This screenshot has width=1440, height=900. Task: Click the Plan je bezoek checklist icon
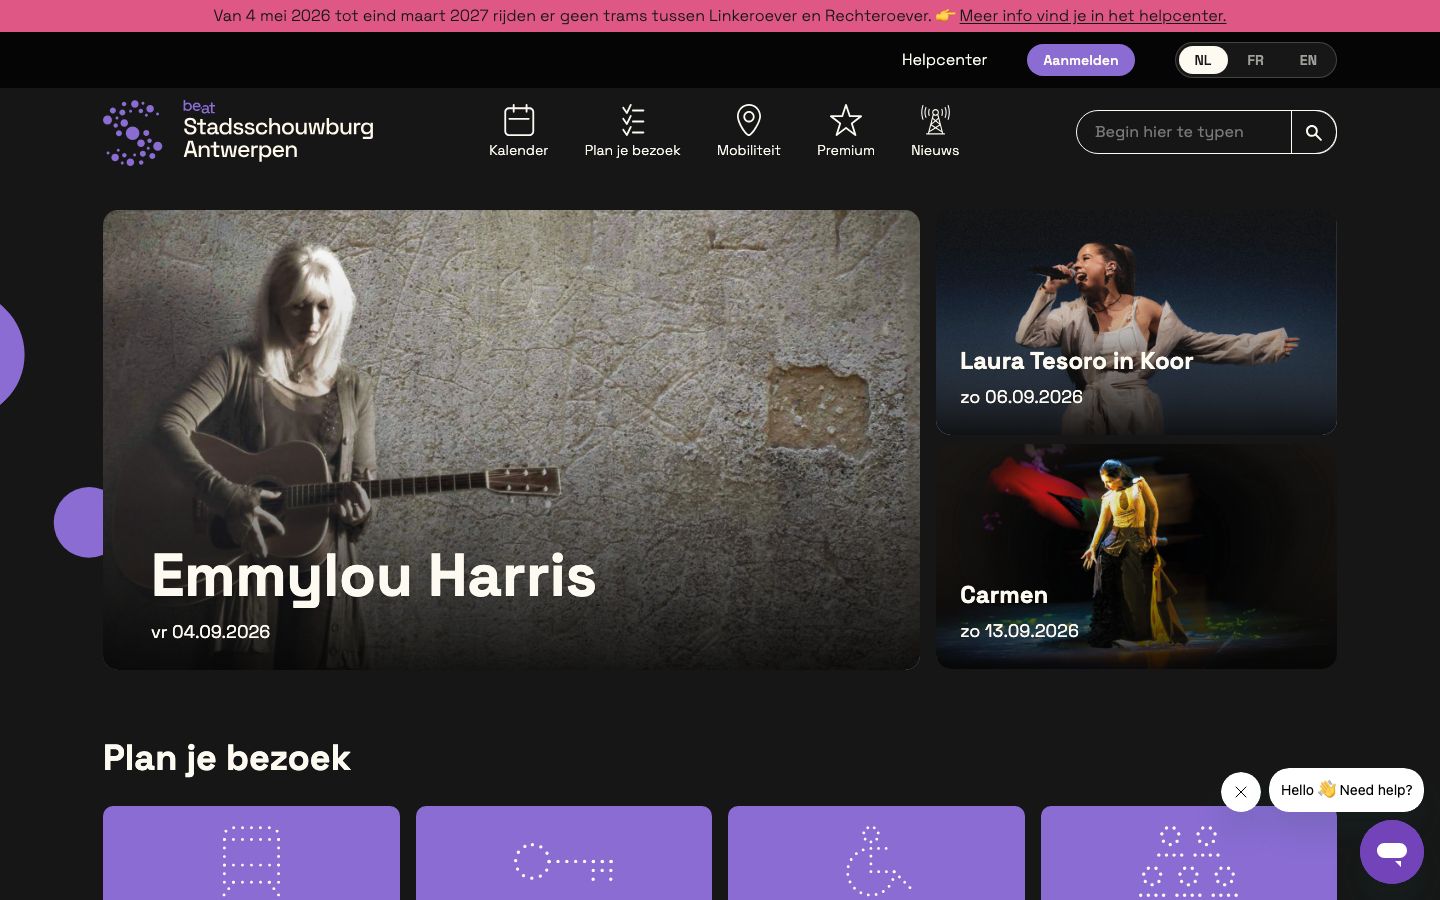click(x=632, y=120)
